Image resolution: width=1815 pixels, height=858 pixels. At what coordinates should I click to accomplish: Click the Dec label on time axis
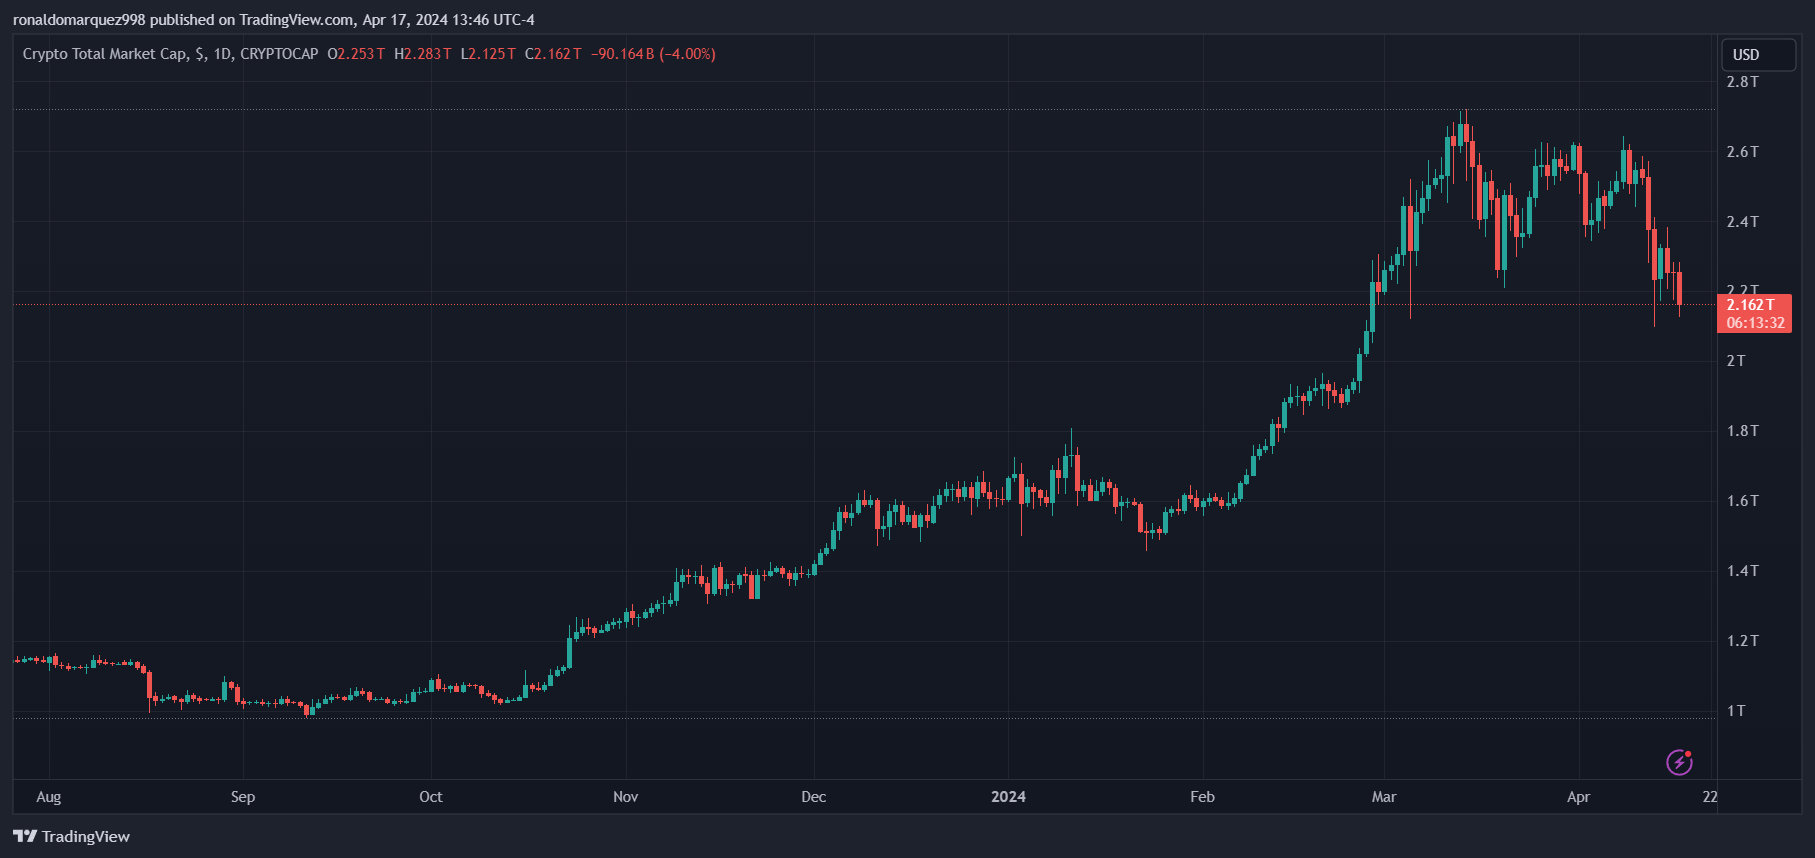coord(814,797)
